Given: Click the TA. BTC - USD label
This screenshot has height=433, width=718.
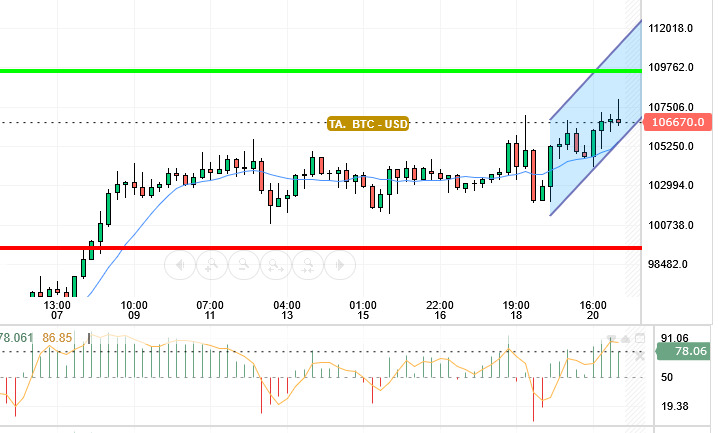Looking at the screenshot, I should pyautogui.click(x=368, y=124).
